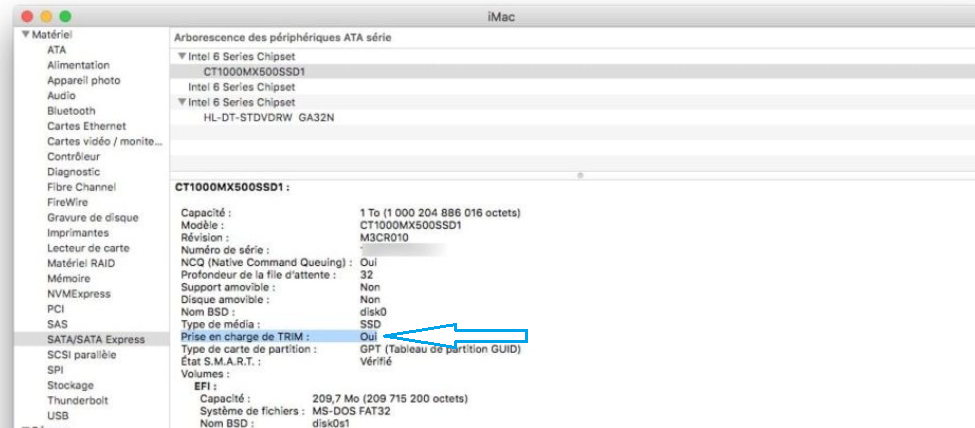
Task: Click the Volumes label
Action: click(205, 374)
